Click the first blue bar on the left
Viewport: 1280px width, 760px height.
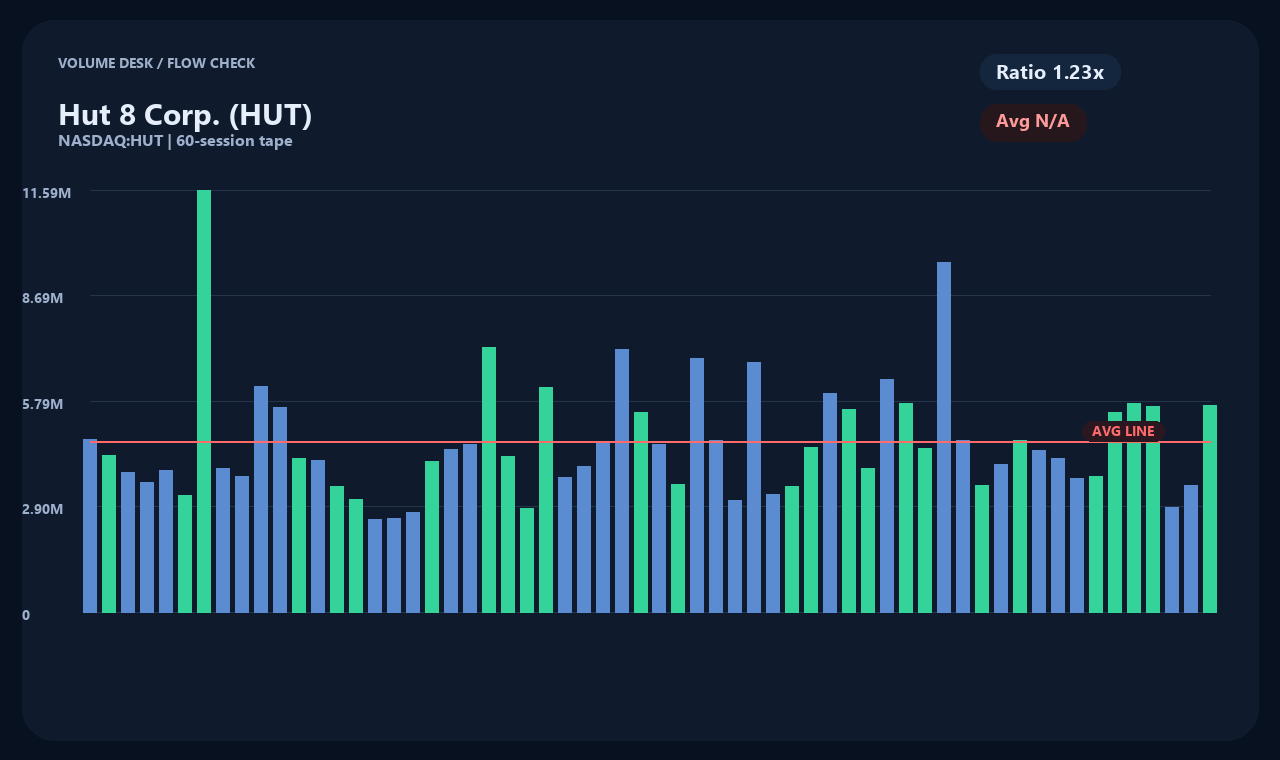[90, 526]
